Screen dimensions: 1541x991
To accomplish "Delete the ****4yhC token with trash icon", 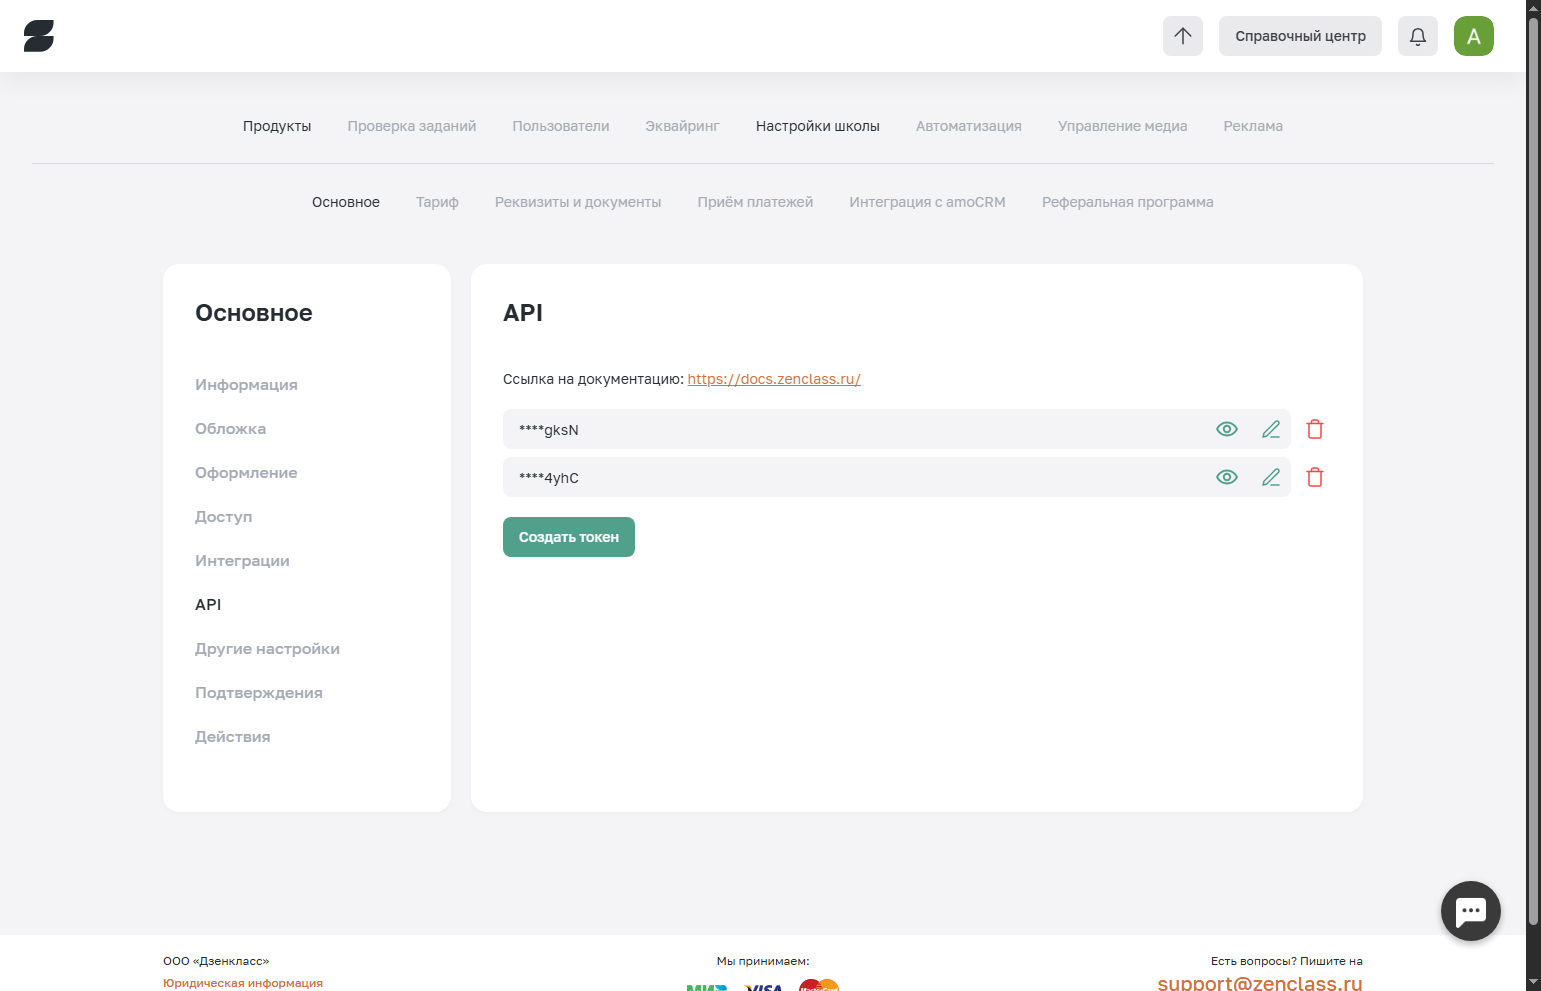I will (1315, 477).
